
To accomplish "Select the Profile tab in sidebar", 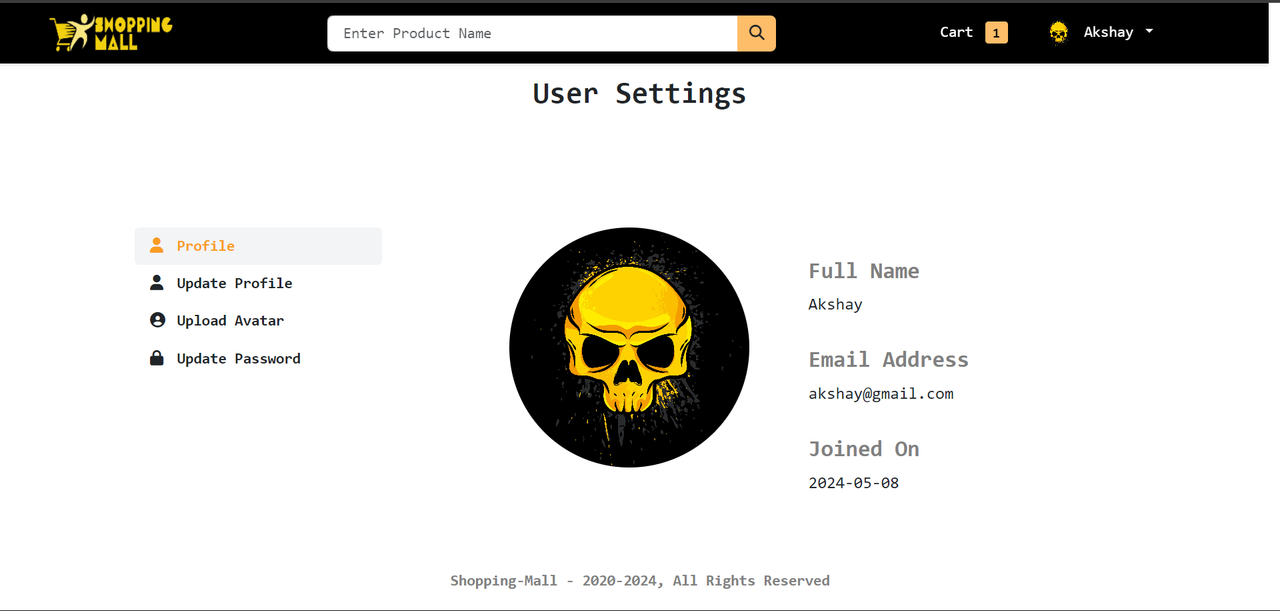I will 258,246.
